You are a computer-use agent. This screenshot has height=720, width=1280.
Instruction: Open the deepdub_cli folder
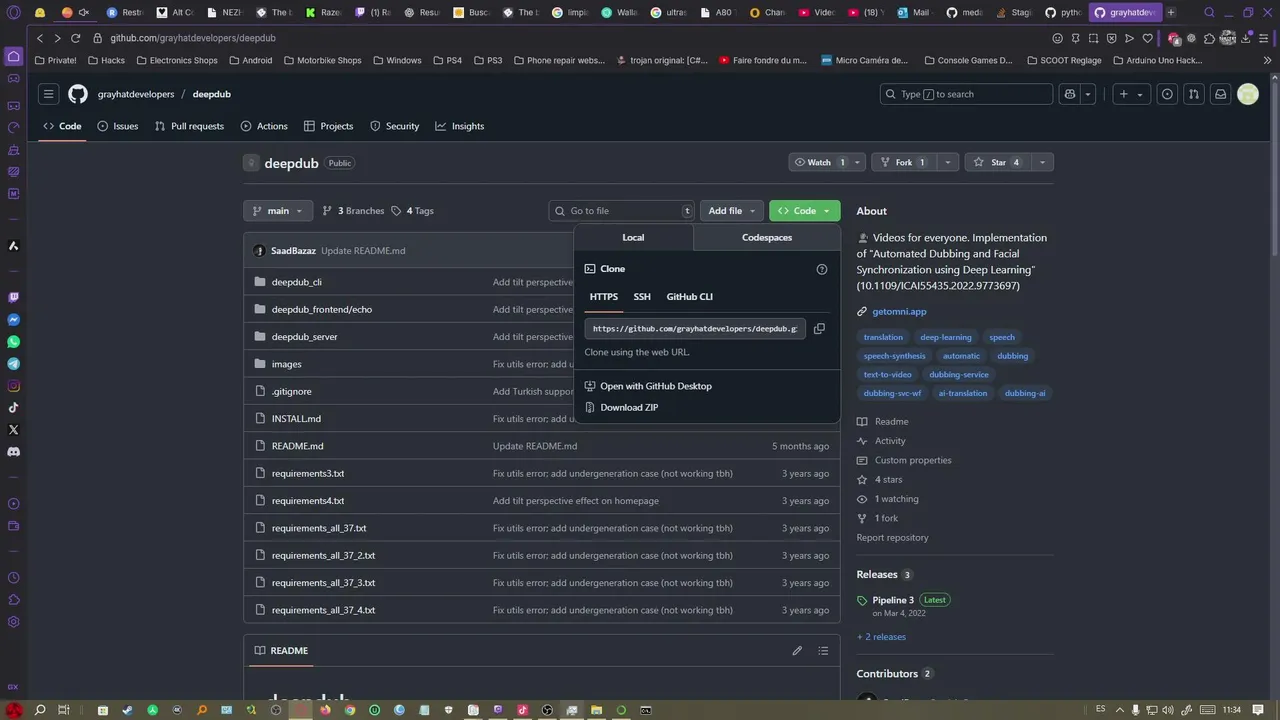coord(297,282)
